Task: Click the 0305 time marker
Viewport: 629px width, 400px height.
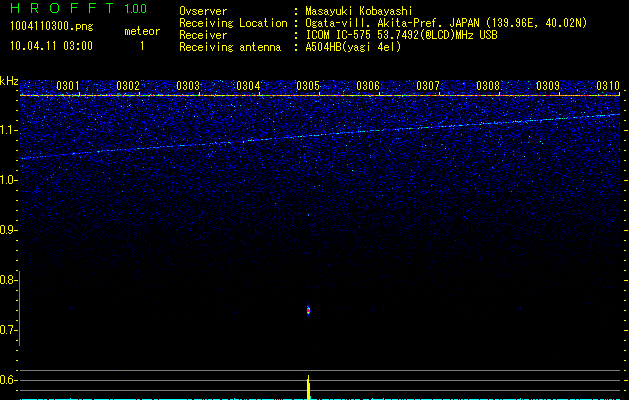Action: (x=308, y=86)
